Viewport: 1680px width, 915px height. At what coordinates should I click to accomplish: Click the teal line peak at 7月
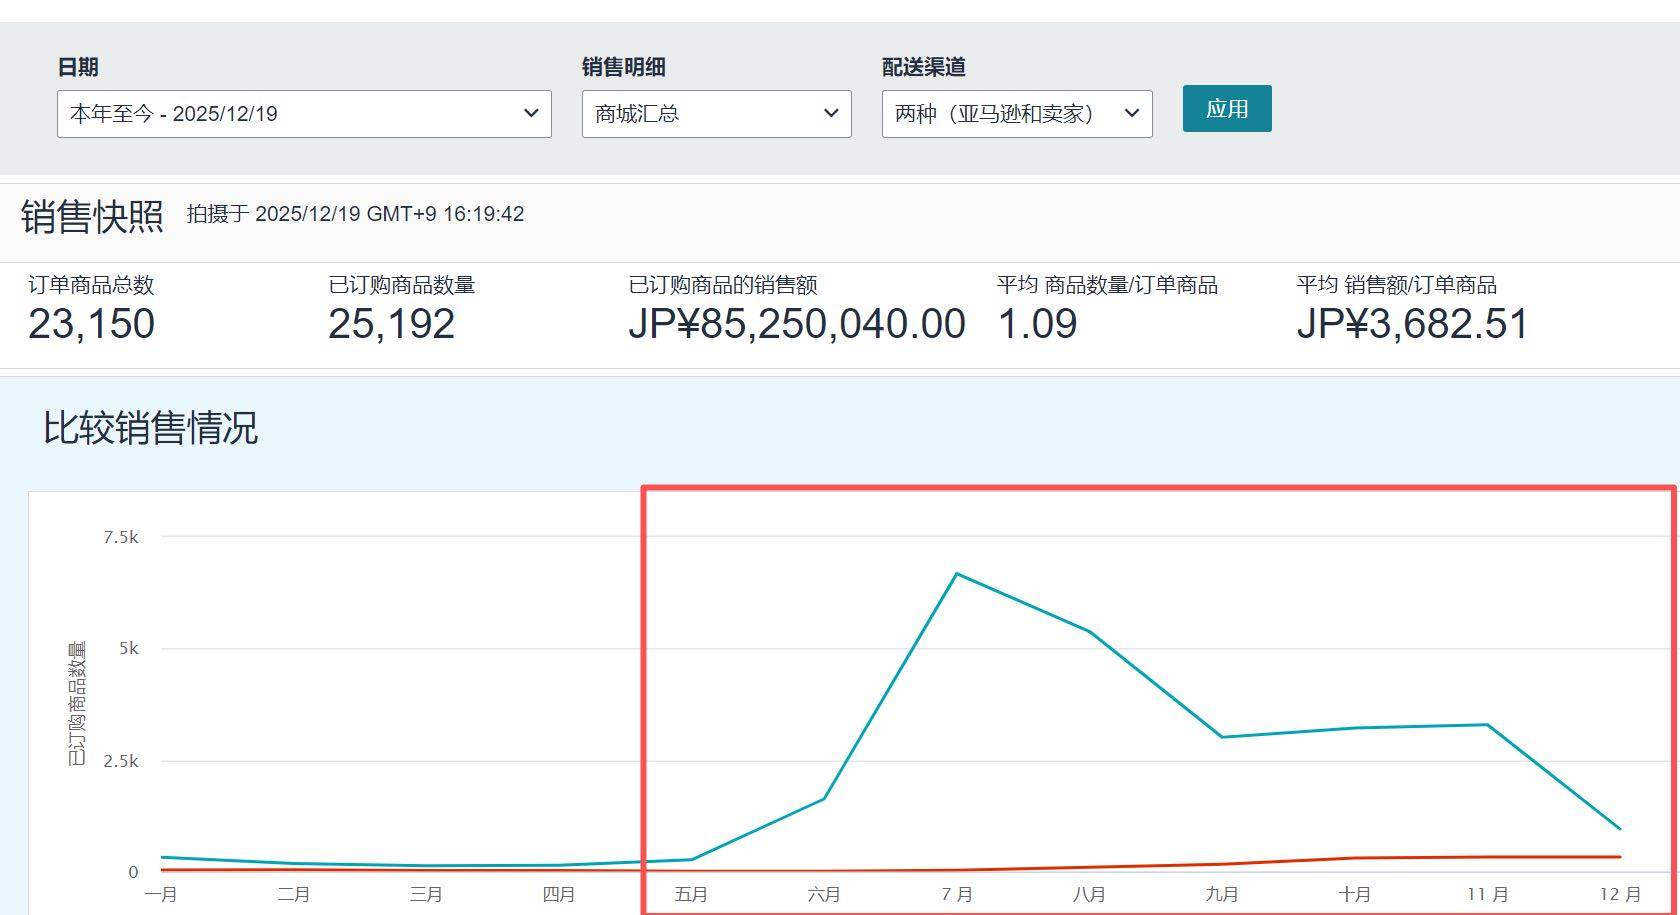(x=957, y=574)
